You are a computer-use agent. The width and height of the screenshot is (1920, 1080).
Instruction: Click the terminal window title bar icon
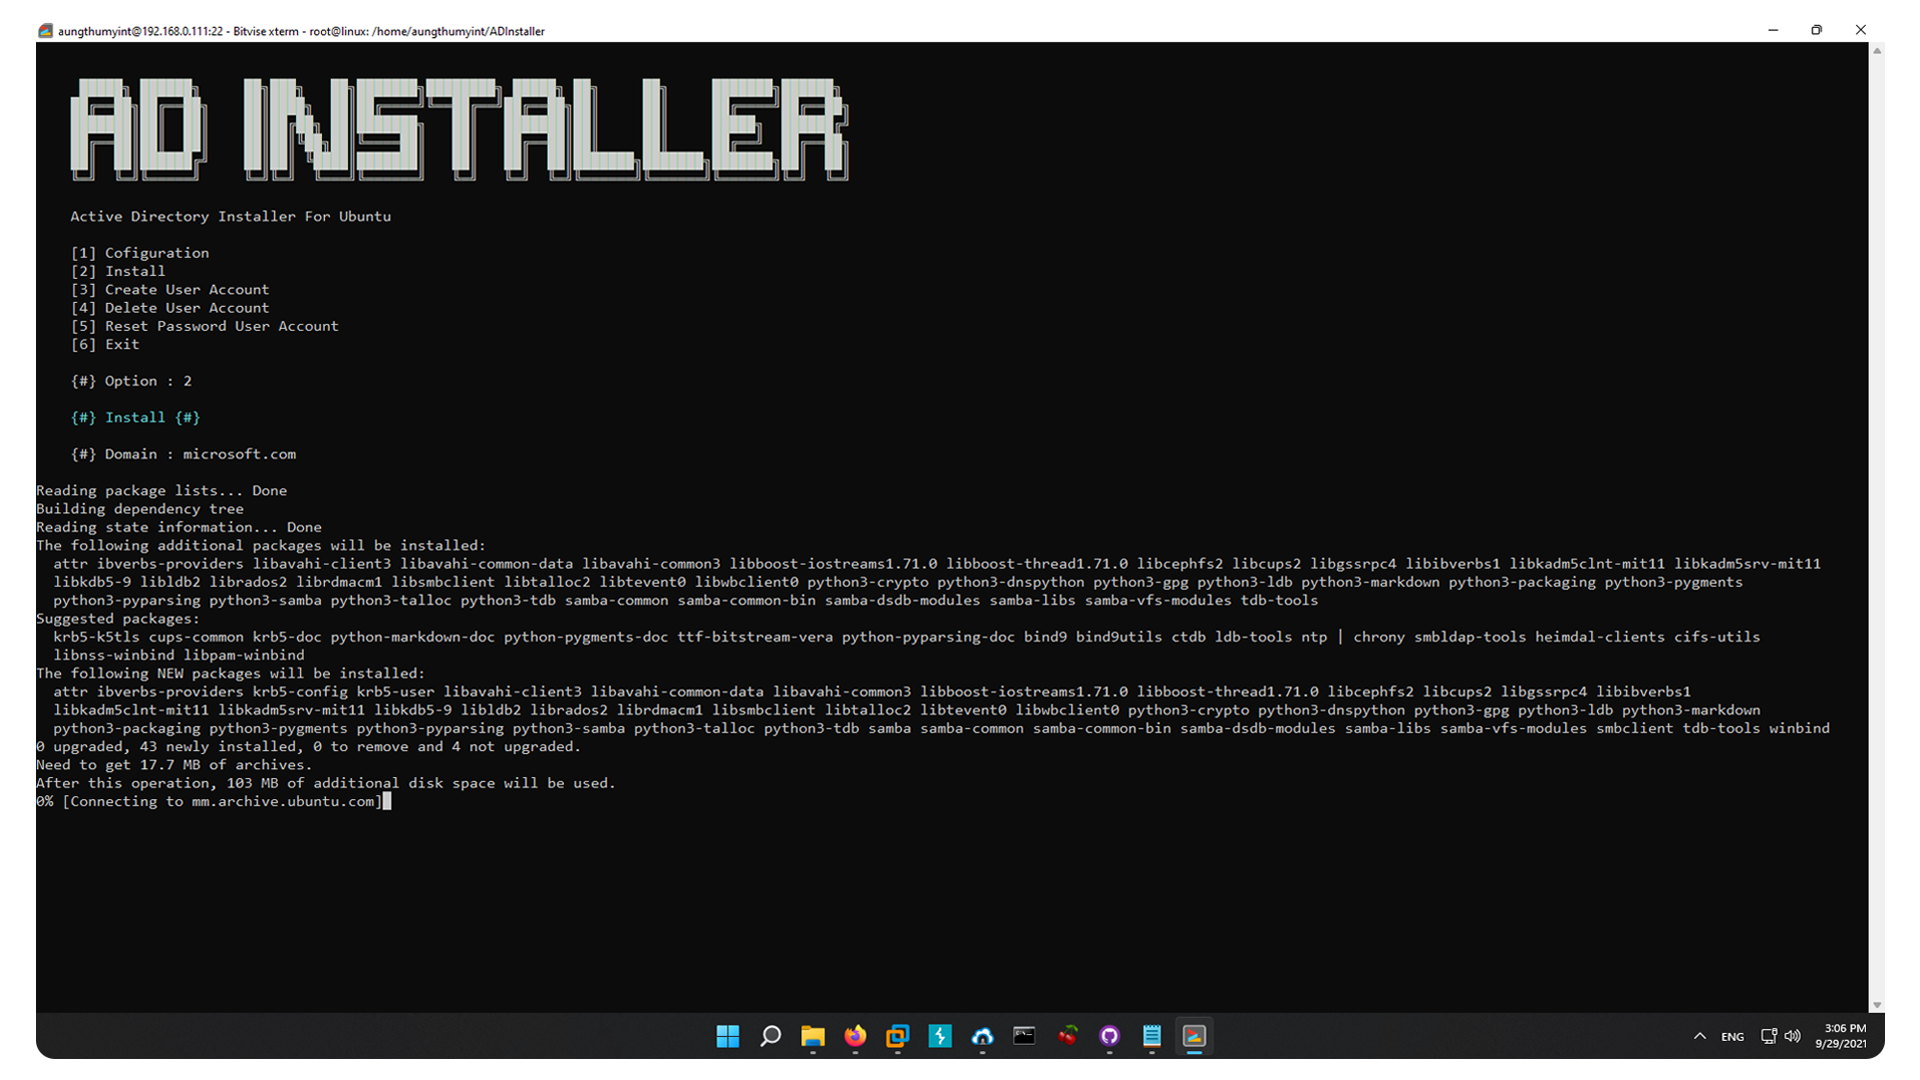point(45,30)
